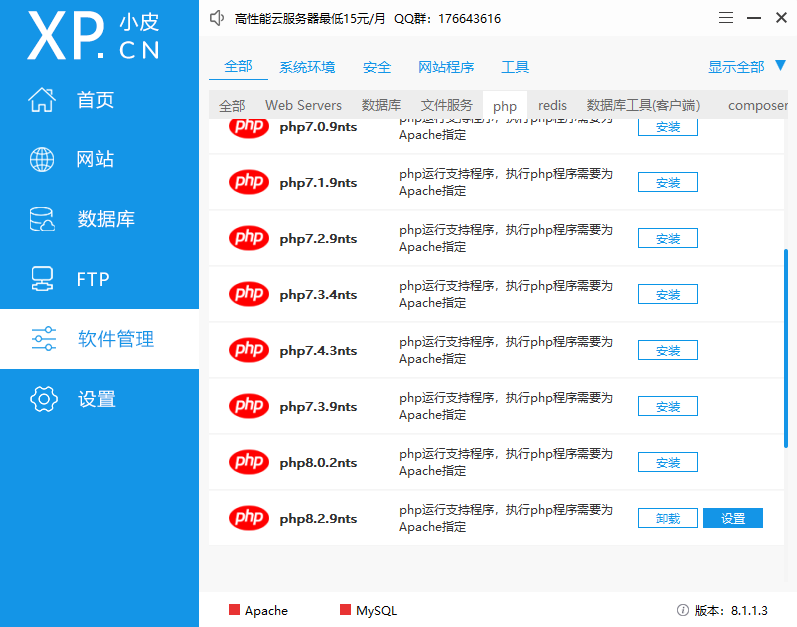
Task: Open the 系统环境 category
Action: pyautogui.click(x=307, y=67)
